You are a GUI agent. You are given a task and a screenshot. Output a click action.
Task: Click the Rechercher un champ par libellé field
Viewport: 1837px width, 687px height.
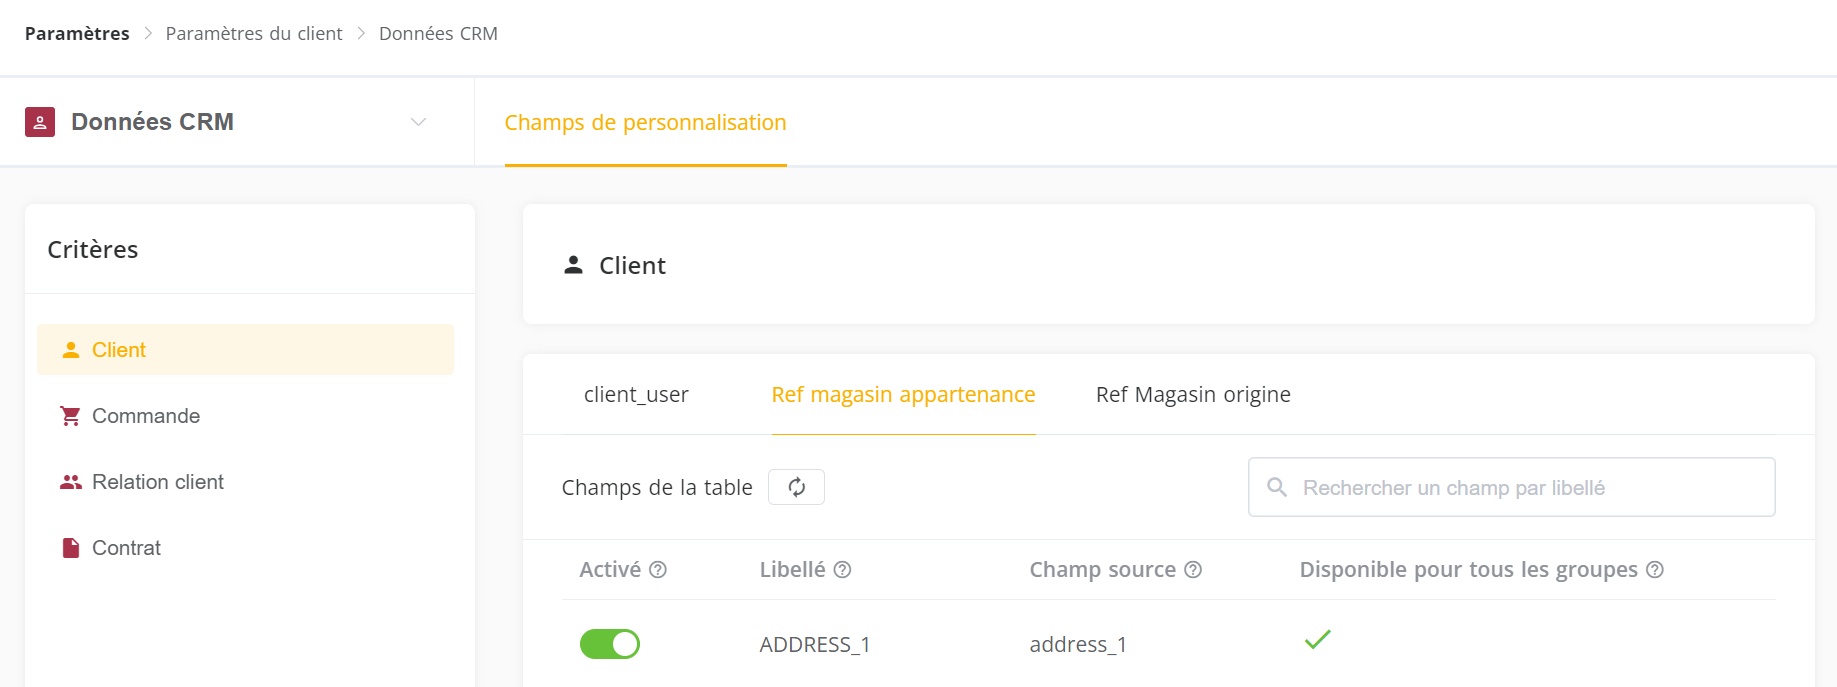pos(1511,487)
